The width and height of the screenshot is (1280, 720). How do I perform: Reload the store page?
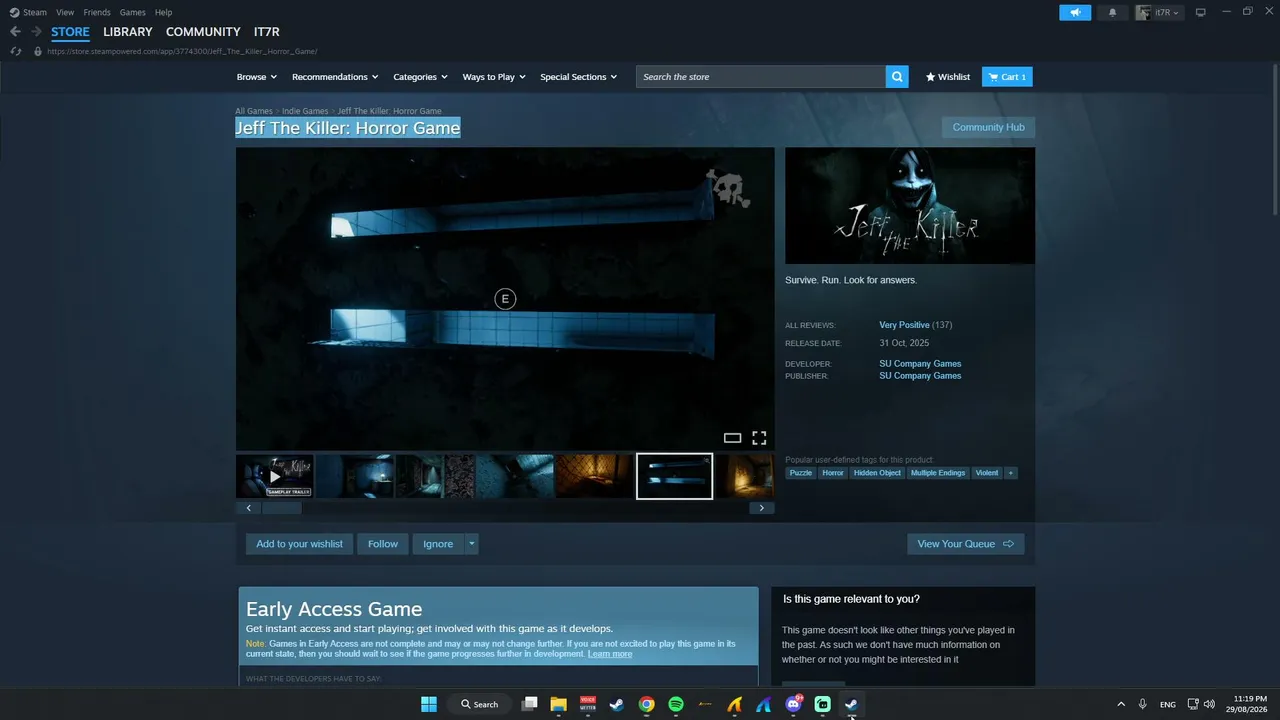[16, 51]
